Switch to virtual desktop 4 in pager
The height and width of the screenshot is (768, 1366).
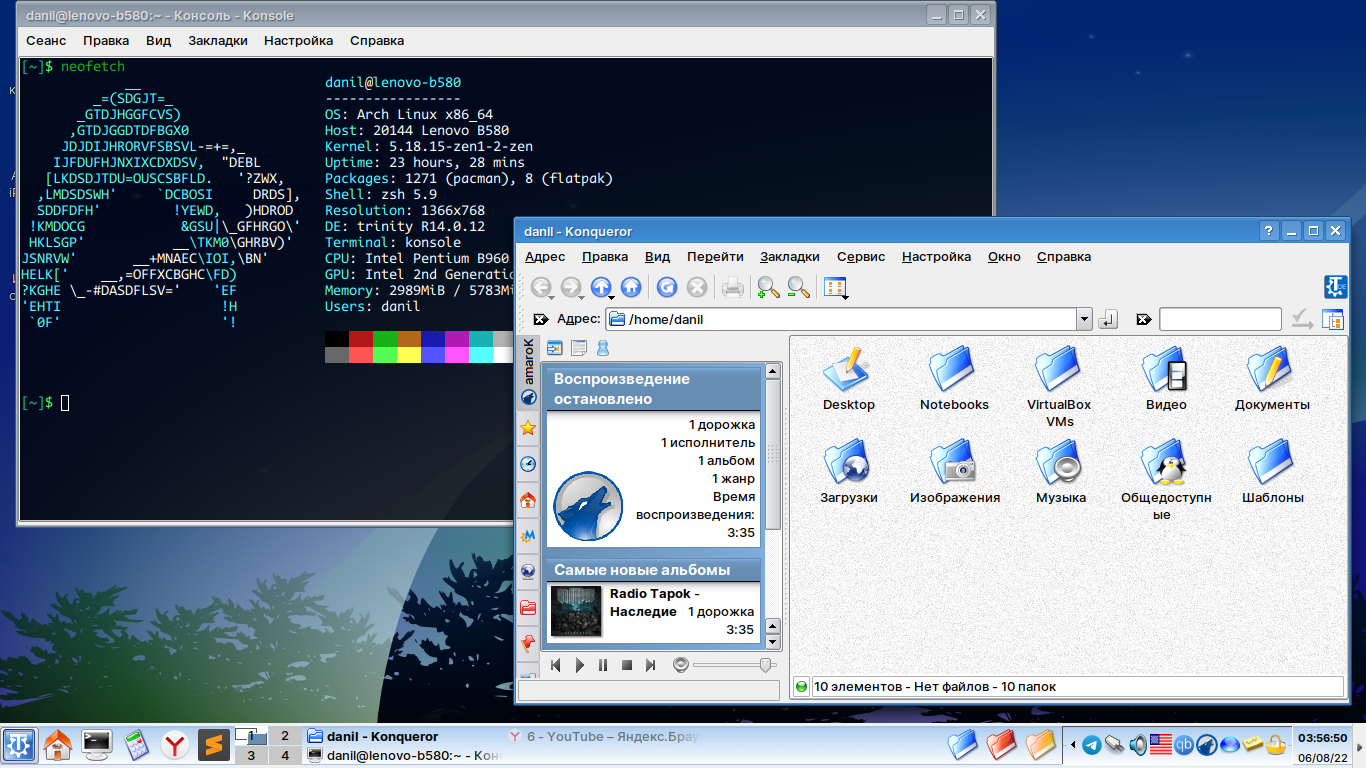(285, 756)
